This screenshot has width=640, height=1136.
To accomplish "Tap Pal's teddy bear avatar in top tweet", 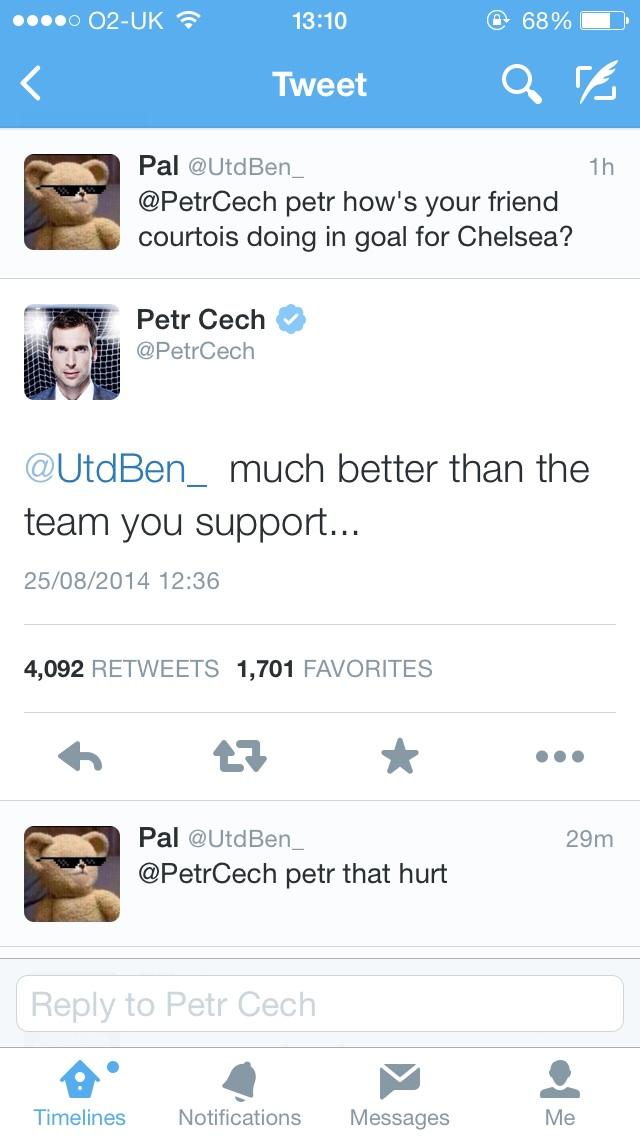I will pyautogui.click(x=72, y=202).
